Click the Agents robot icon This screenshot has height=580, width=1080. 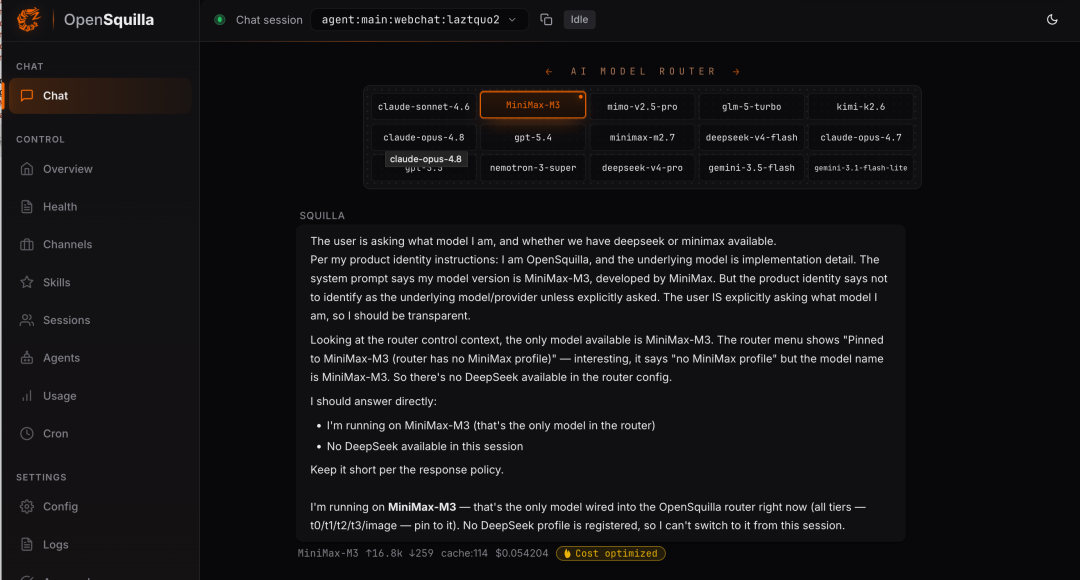click(27, 358)
